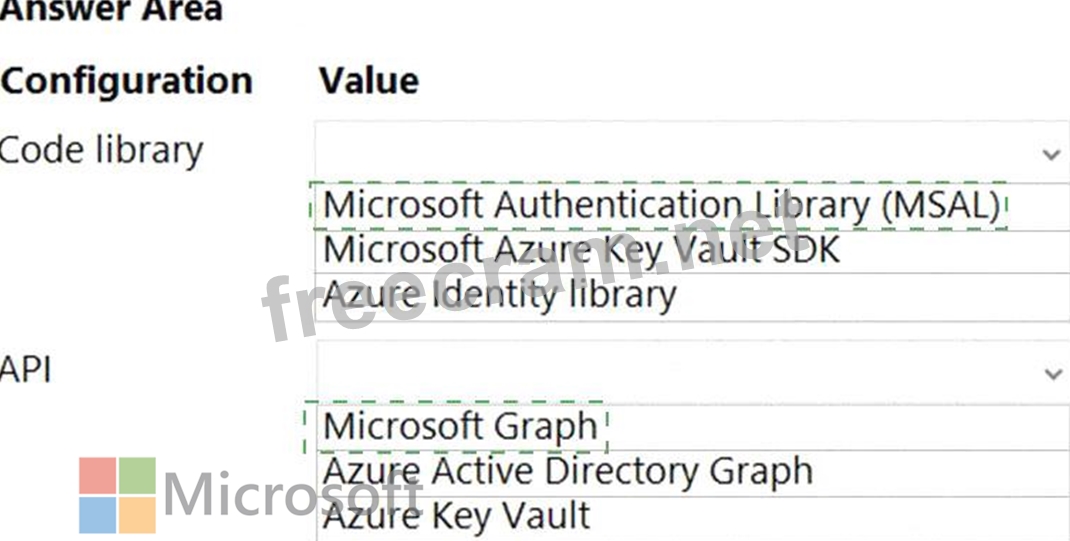This screenshot has width=1070, height=541.
Task: Click the red square of Microsoft logo
Action: (97, 475)
